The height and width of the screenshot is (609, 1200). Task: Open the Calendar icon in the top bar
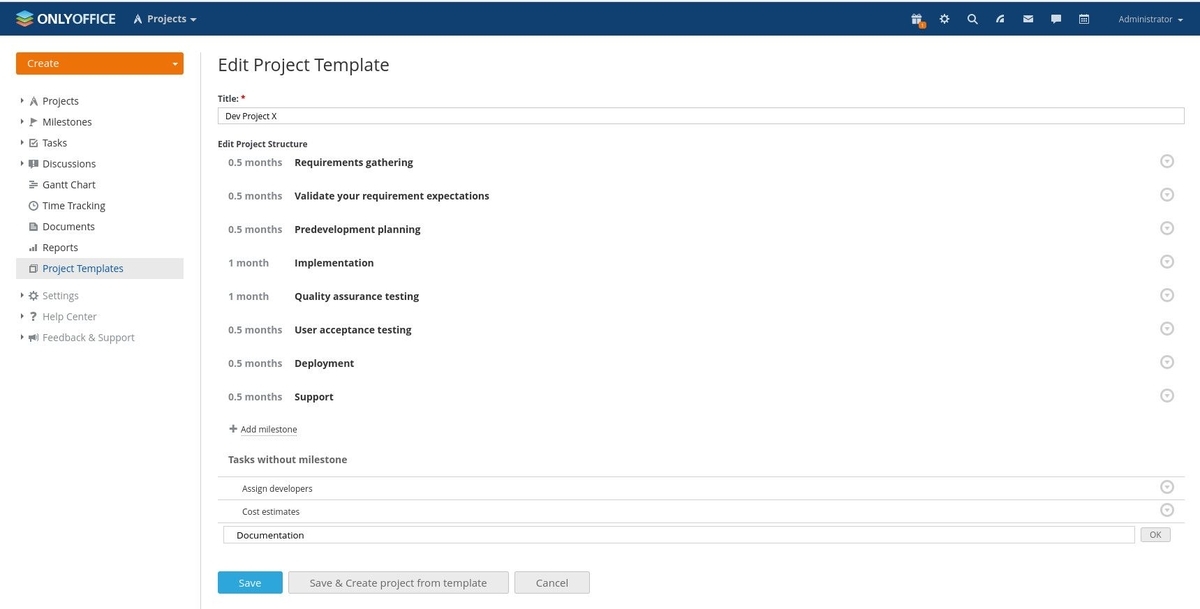(x=1083, y=18)
